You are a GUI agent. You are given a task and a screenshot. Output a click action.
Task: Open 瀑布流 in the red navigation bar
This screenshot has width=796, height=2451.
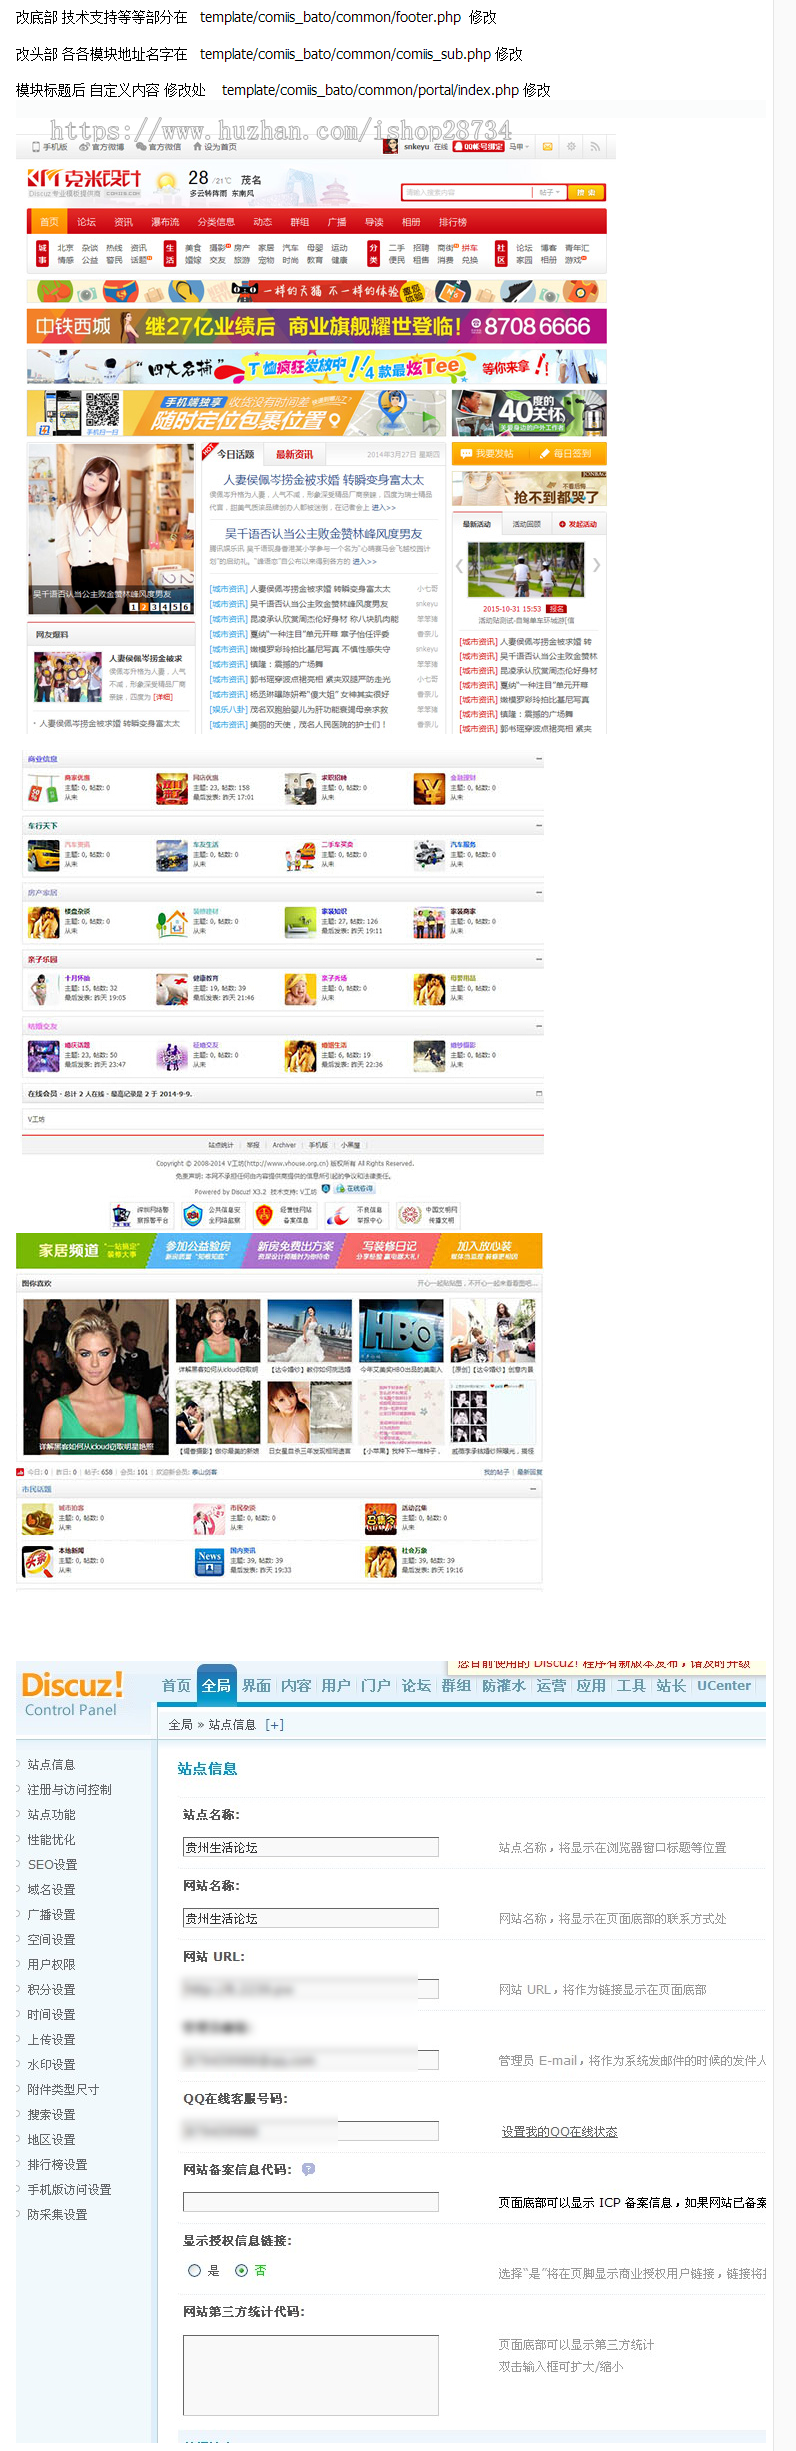point(165,222)
